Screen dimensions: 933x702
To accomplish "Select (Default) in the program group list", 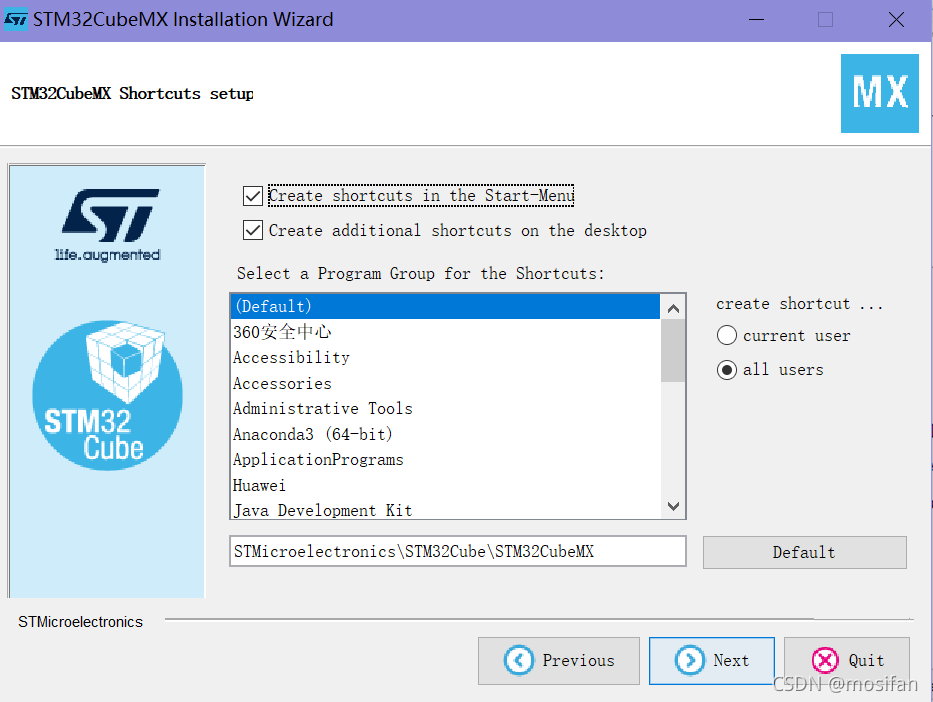I will click(x=446, y=306).
